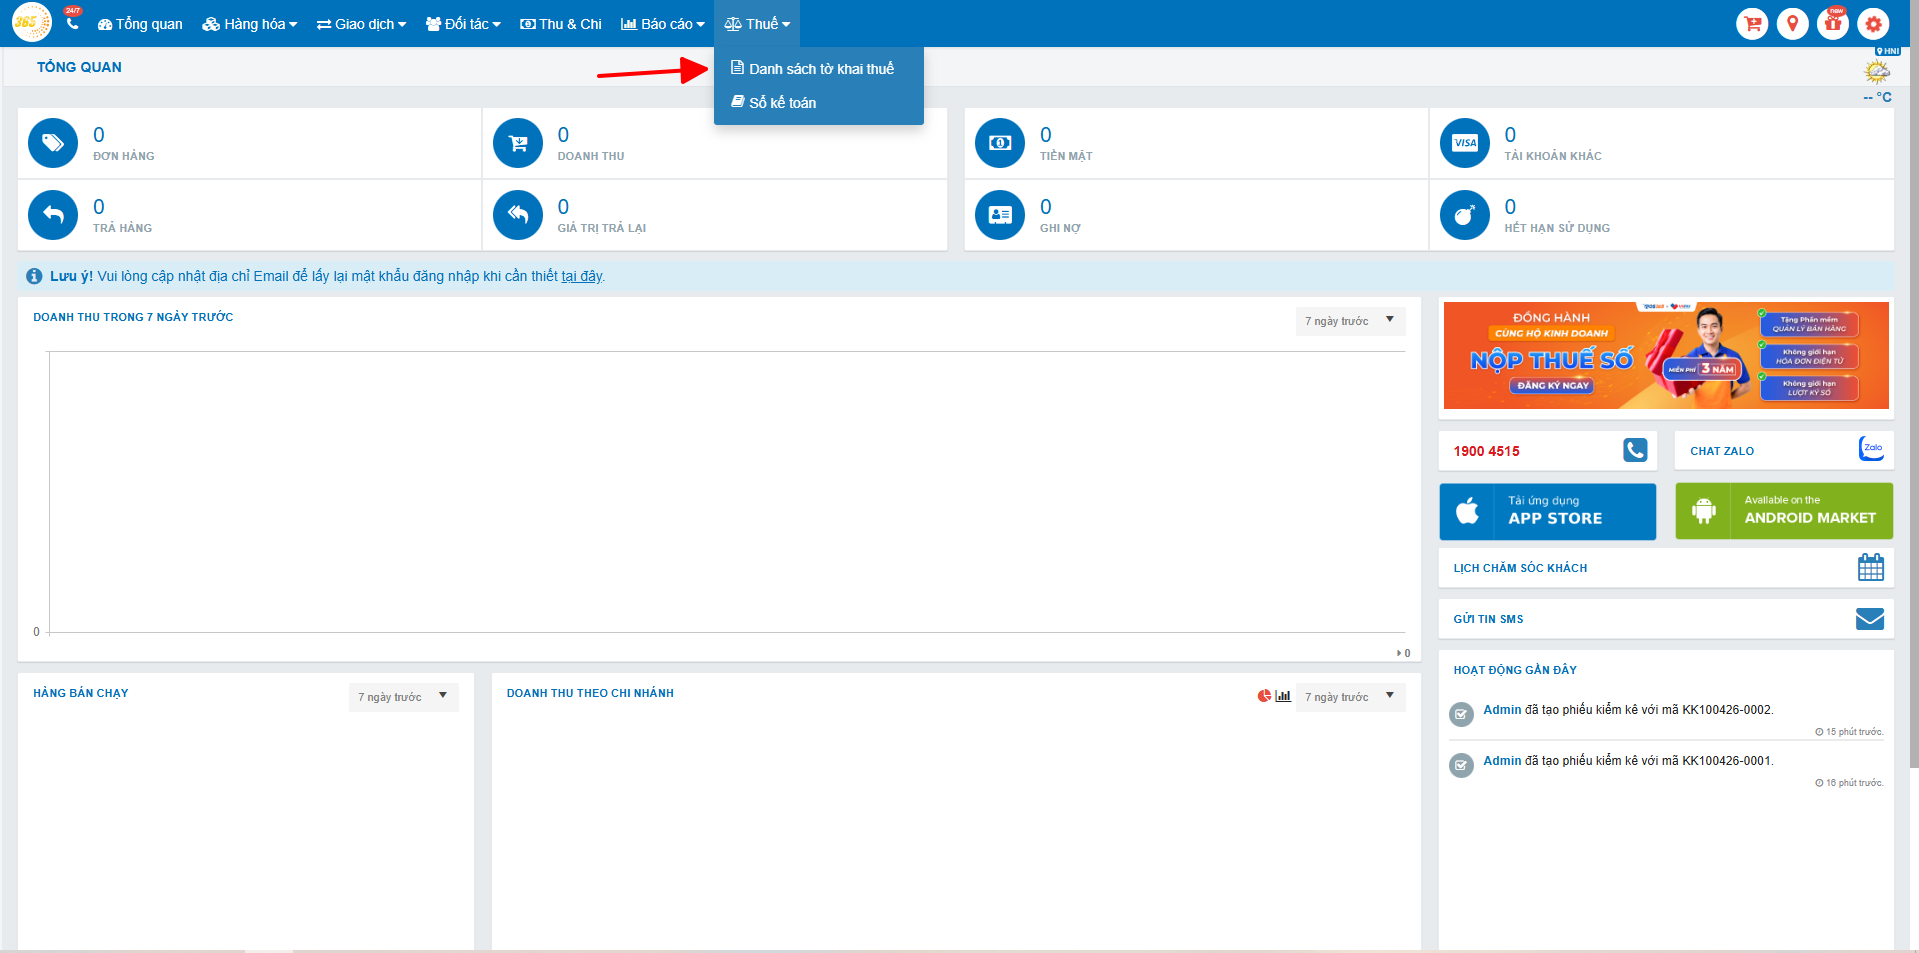Open settings via the gear icon
The width and height of the screenshot is (1919, 953).
click(x=1873, y=24)
